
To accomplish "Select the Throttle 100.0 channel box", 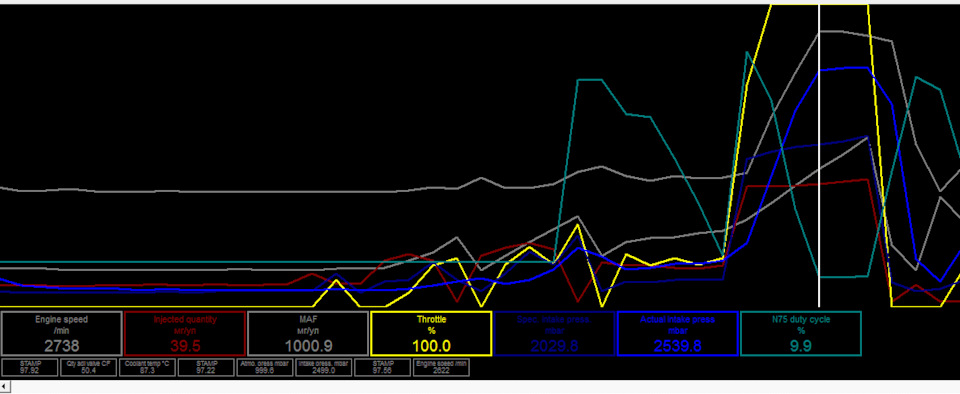I will pos(432,333).
